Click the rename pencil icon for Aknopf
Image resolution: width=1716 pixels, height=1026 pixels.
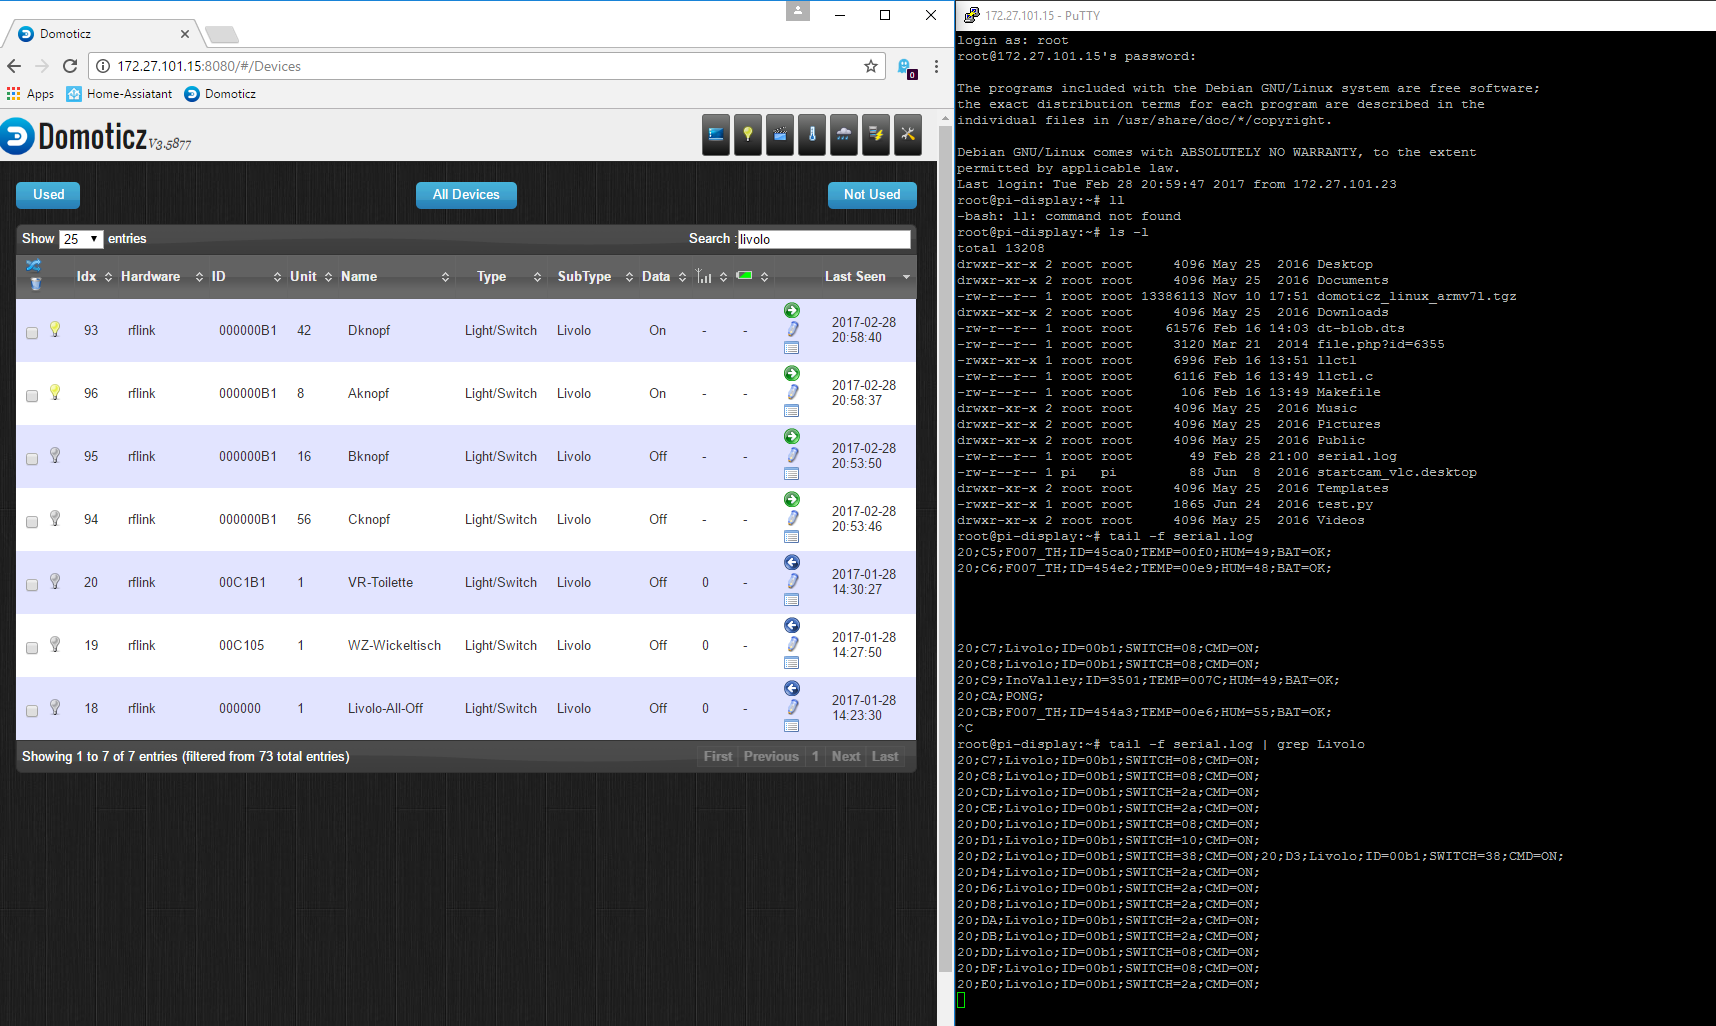tap(792, 392)
